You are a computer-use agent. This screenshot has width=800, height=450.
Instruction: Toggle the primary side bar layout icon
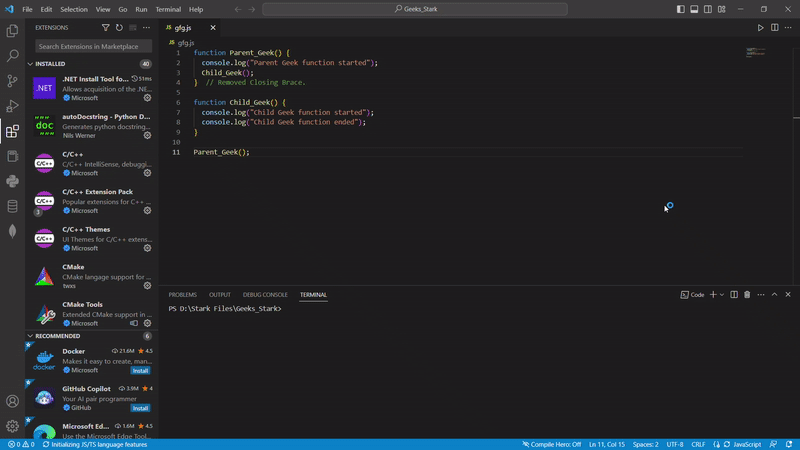pyautogui.click(x=681, y=9)
